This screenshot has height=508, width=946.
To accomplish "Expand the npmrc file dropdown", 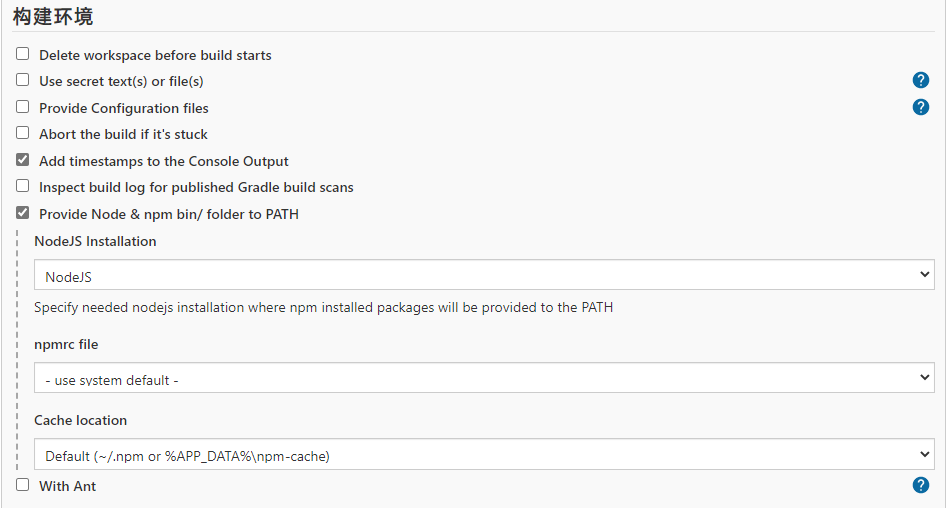I will click(x=484, y=378).
